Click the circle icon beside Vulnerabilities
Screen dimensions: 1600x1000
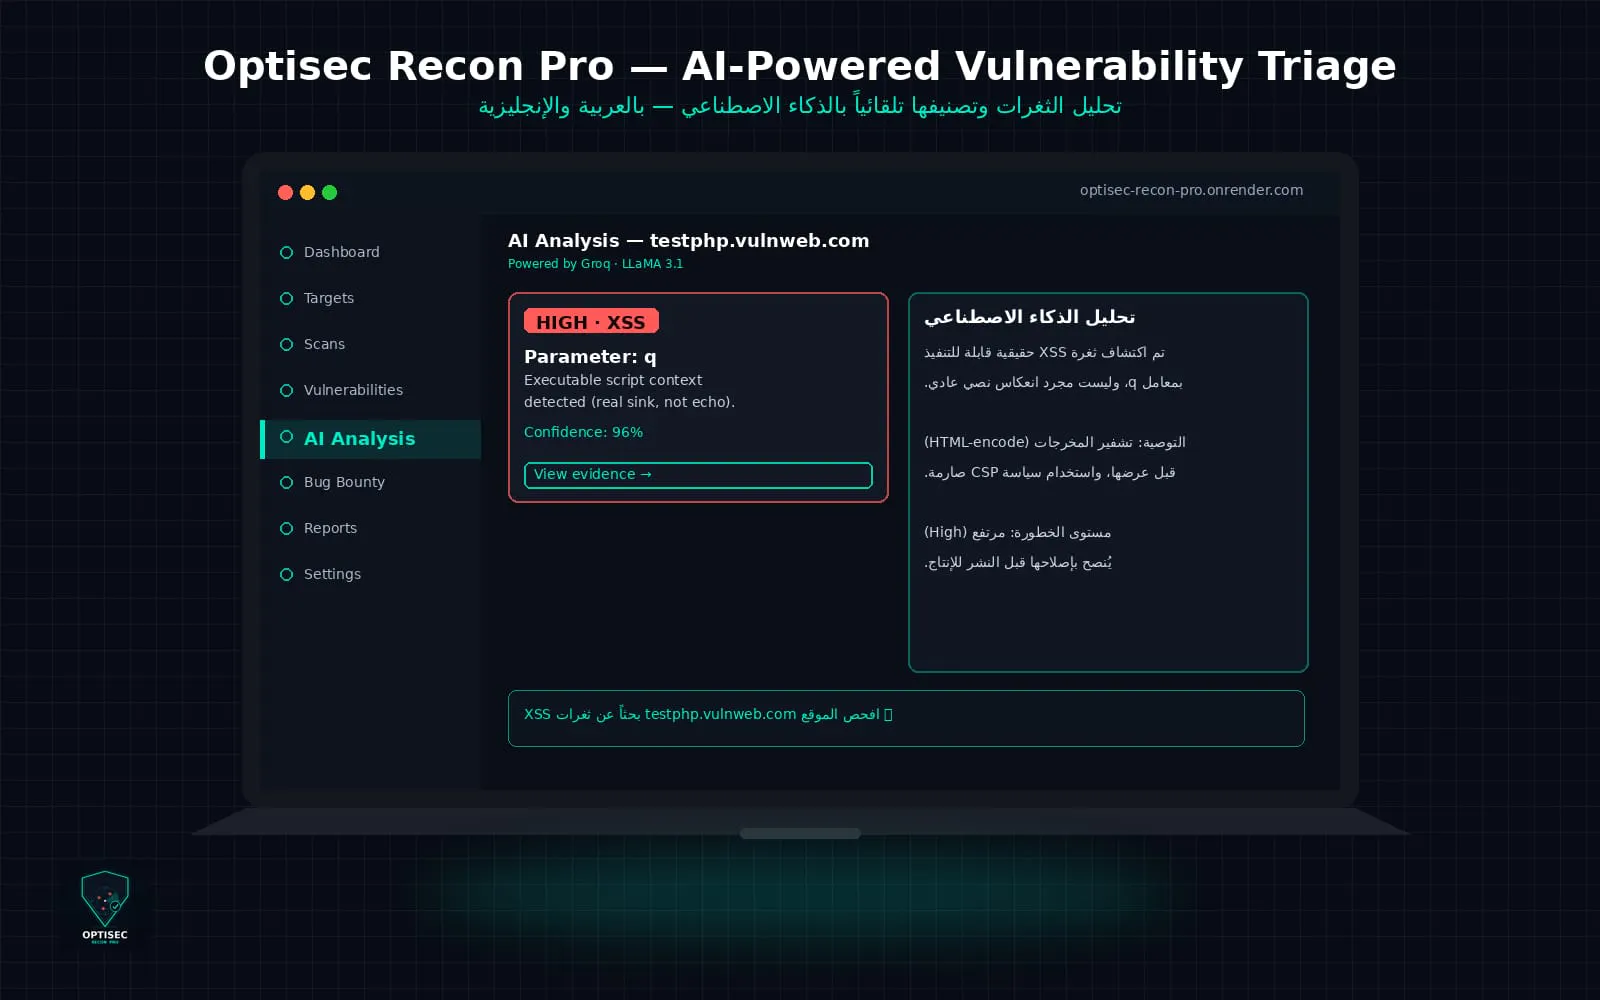286,390
